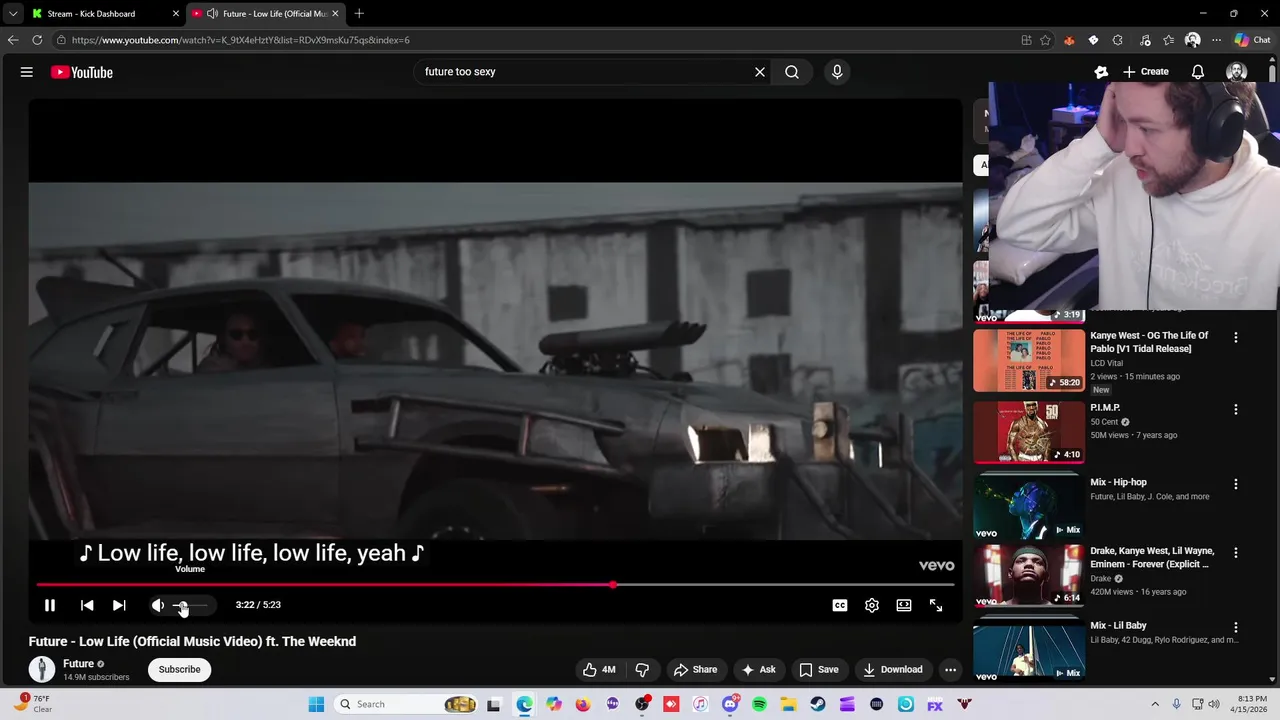1280x720 pixels.
Task: Clear the search box text
Action: click(x=760, y=72)
